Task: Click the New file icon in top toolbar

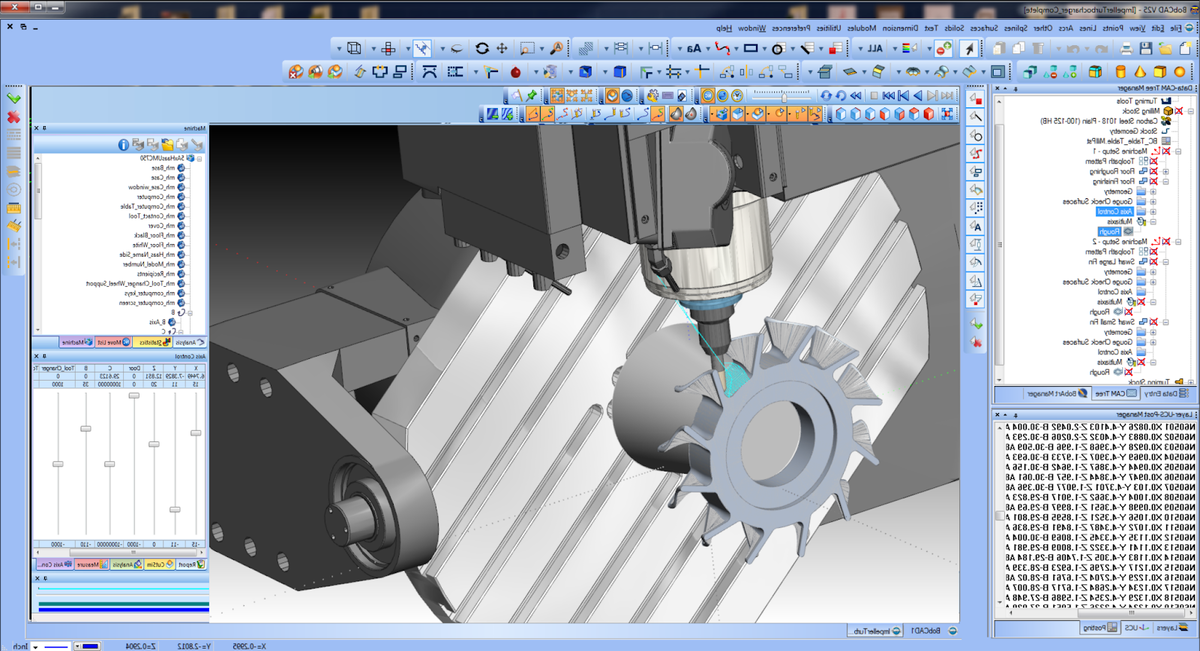Action: point(1187,49)
